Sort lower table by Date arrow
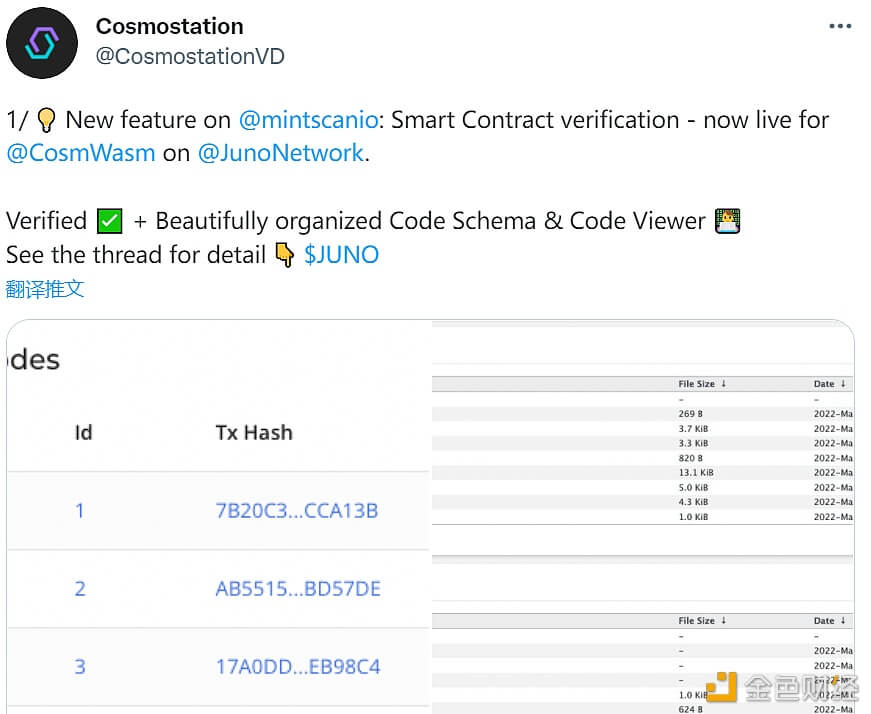The height and width of the screenshot is (714, 871). click(x=843, y=621)
